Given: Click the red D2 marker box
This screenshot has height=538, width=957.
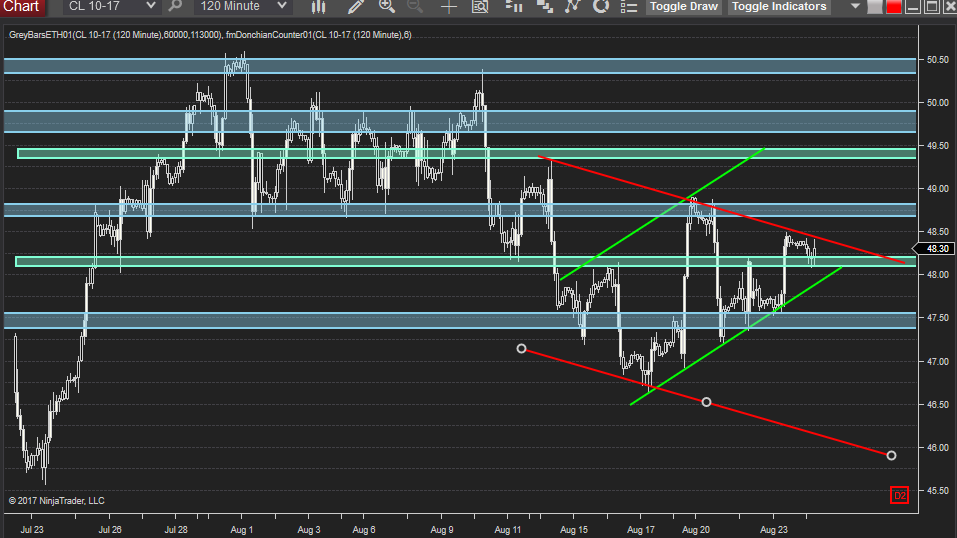Looking at the screenshot, I should 900,495.
